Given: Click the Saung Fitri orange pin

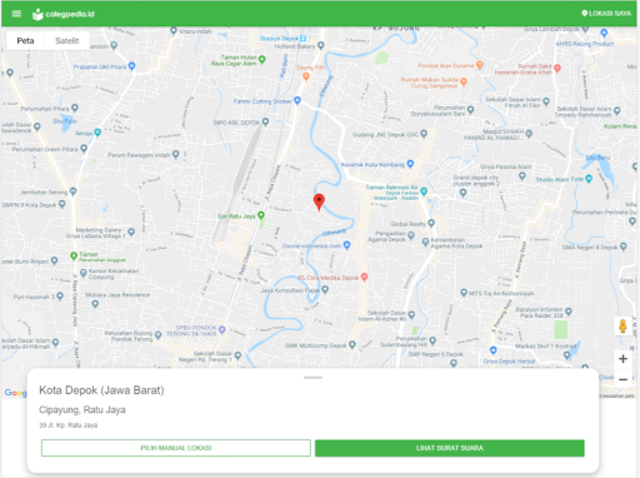Looking at the screenshot, I should pyautogui.click(x=306, y=76).
